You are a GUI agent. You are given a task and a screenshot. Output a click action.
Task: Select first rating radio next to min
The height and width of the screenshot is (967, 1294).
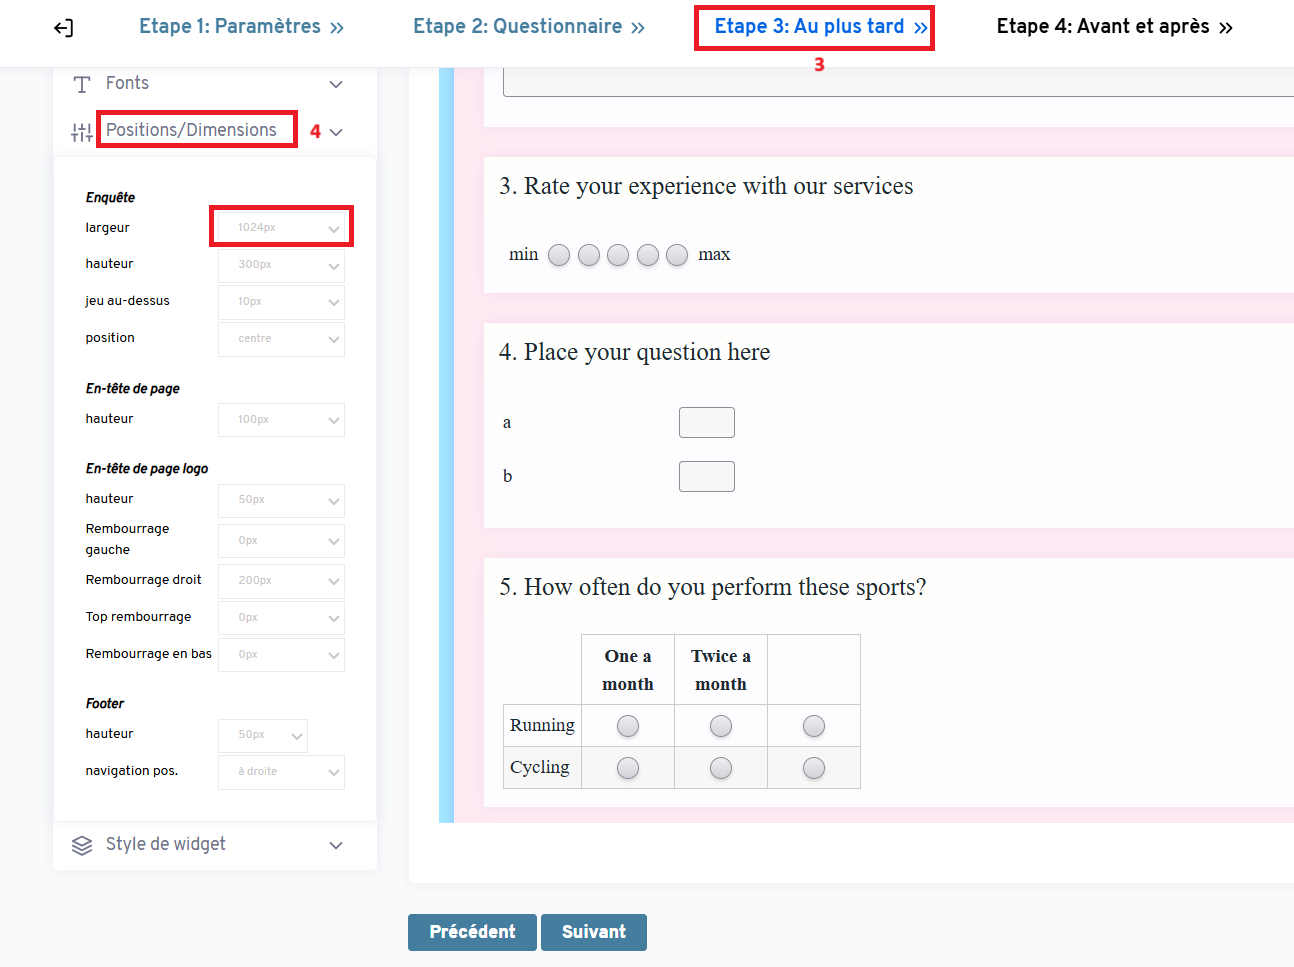pyautogui.click(x=559, y=255)
